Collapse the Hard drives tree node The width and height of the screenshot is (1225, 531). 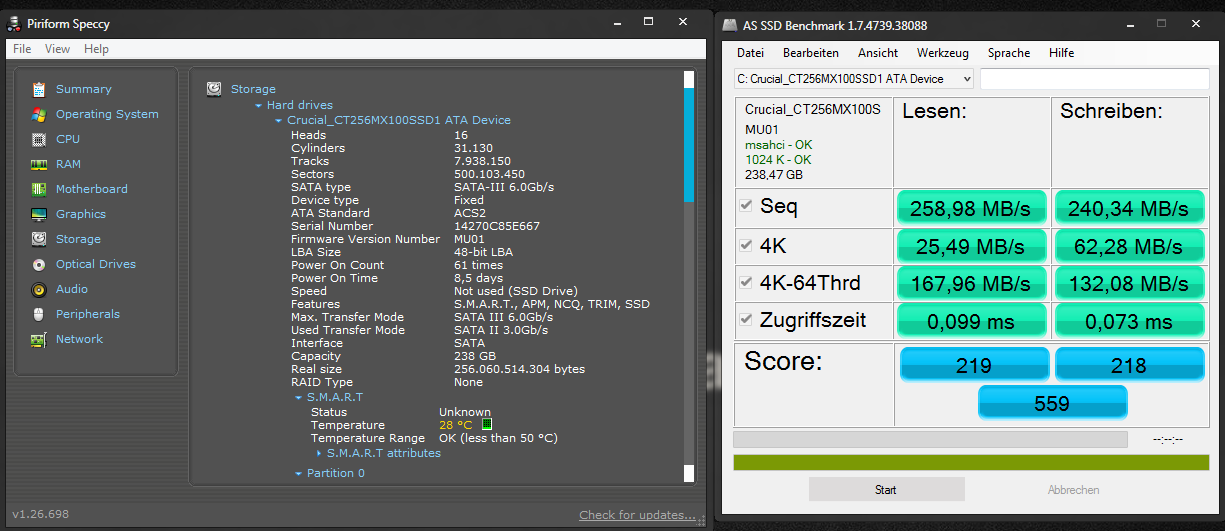pyautogui.click(x=259, y=105)
